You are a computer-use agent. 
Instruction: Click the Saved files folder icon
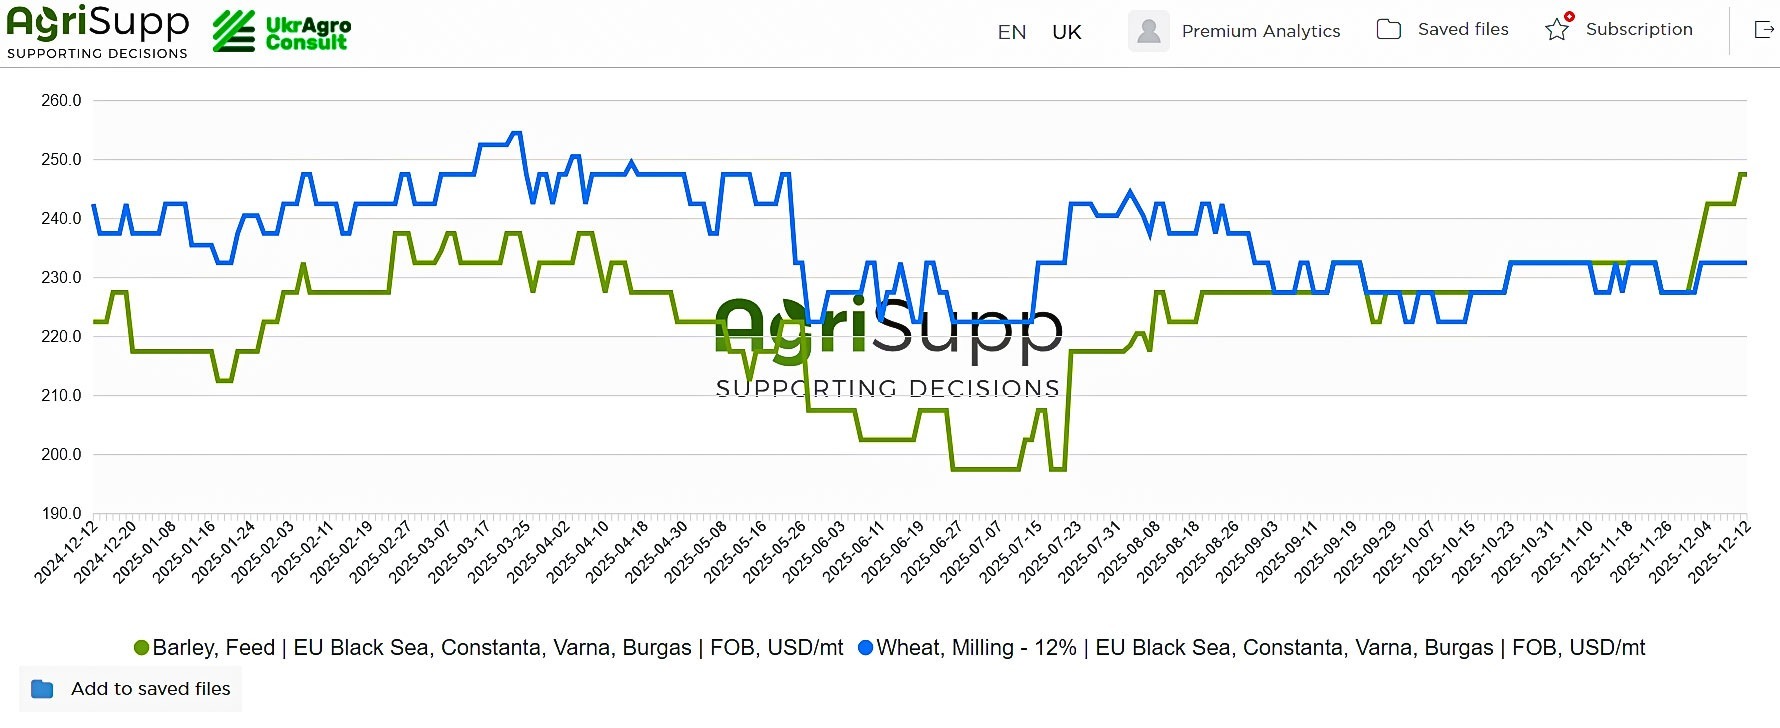pyautogui.click(x=1389, y=30)
